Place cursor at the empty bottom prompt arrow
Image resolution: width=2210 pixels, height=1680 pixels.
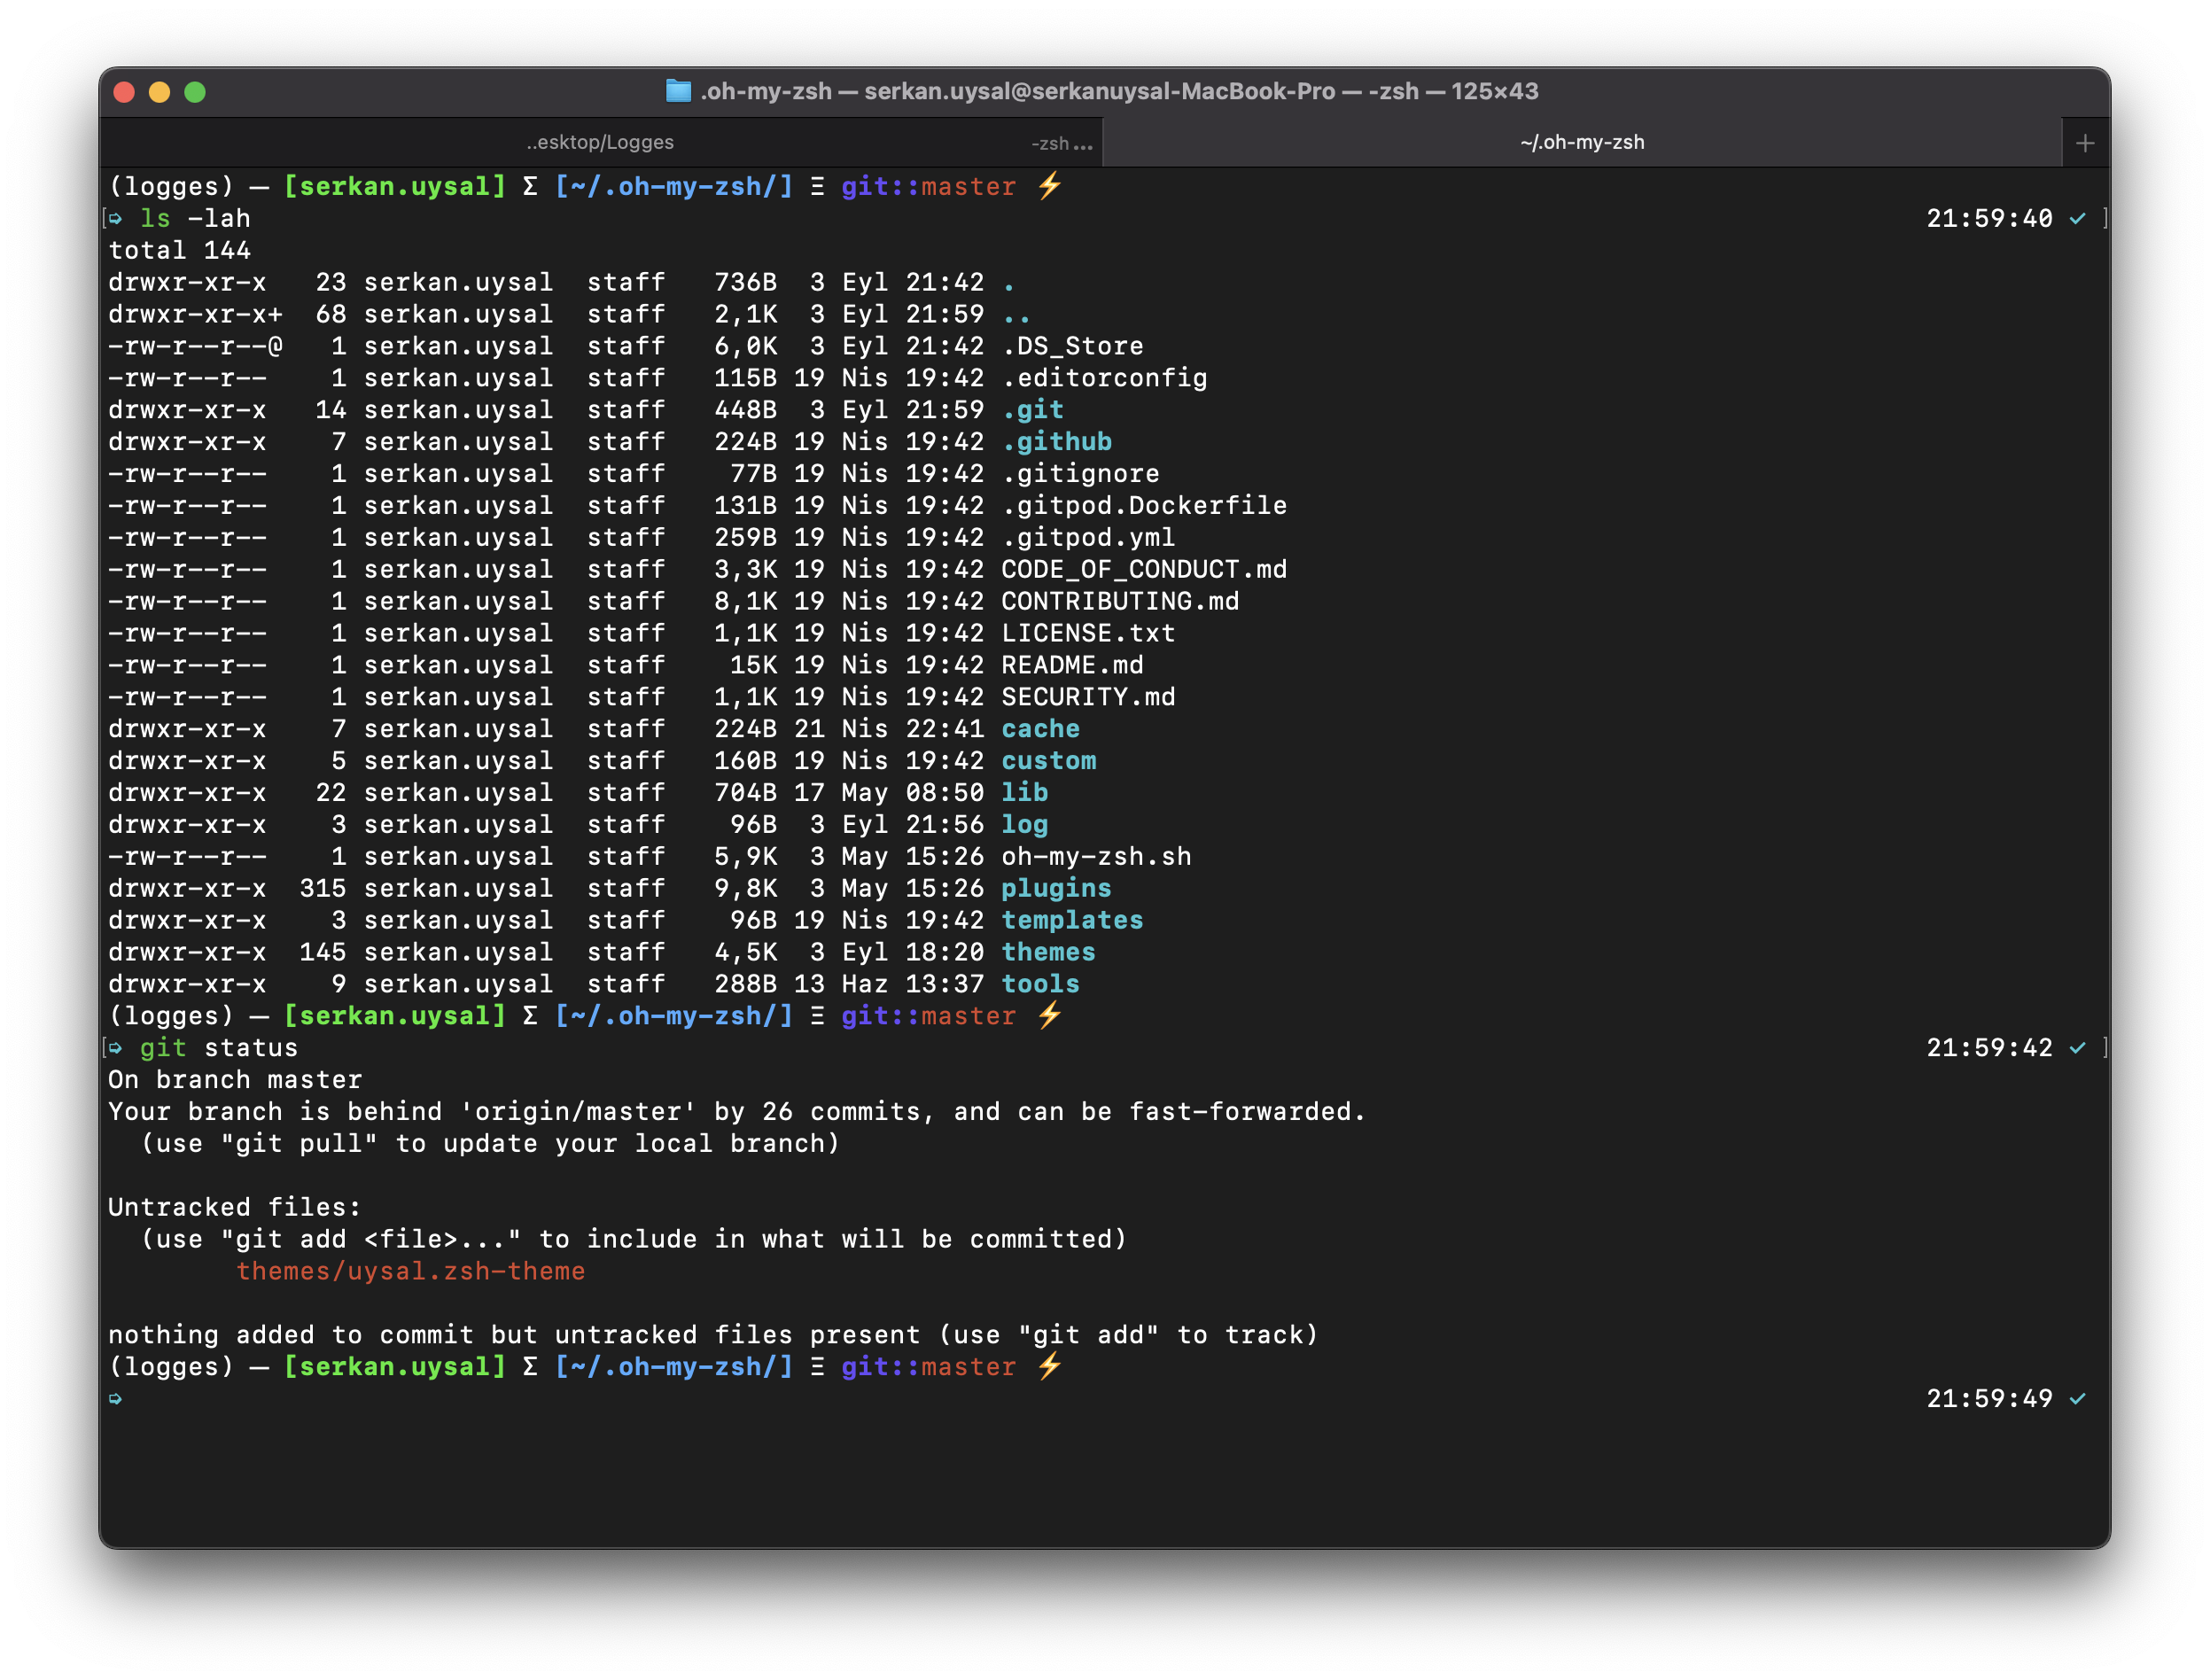pos(115,1398)
